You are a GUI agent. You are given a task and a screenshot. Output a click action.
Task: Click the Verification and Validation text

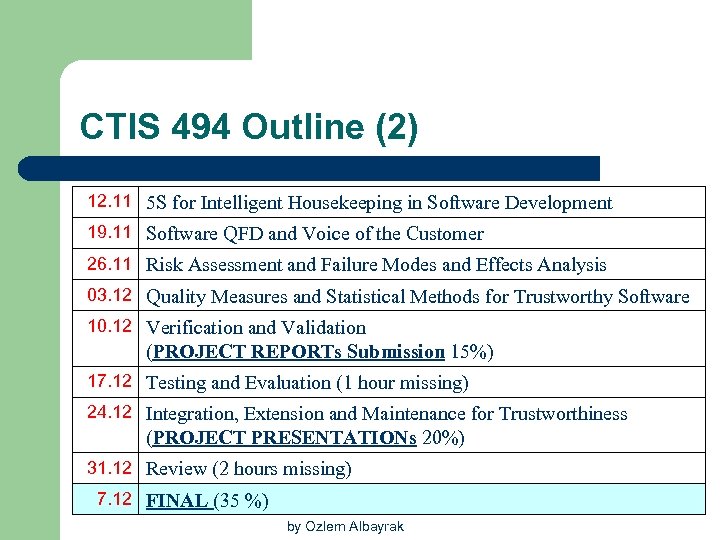click(x=256, y=328)
